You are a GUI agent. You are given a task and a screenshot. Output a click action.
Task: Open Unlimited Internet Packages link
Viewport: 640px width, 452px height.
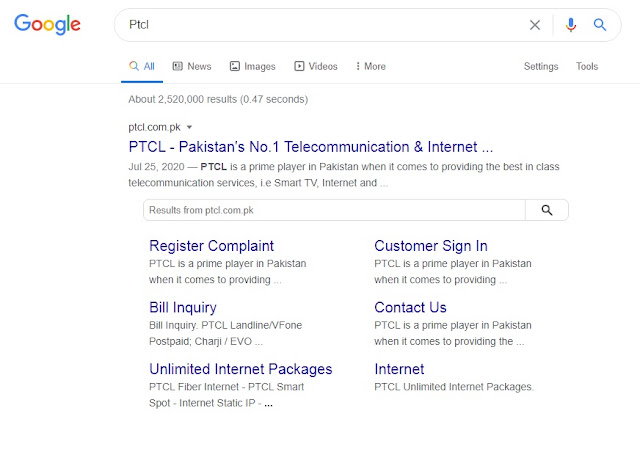coord(241,369)
